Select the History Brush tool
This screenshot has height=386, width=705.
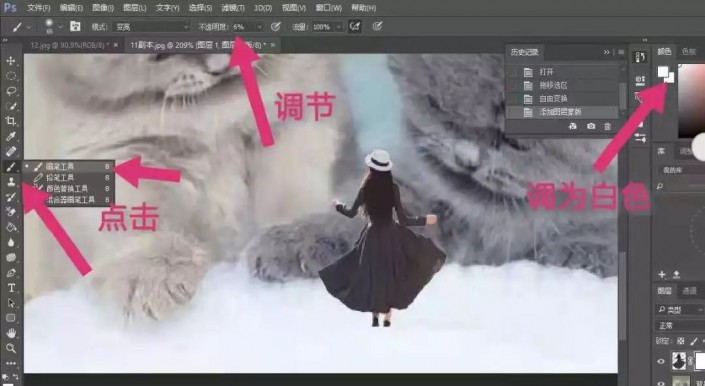(11, 197)
